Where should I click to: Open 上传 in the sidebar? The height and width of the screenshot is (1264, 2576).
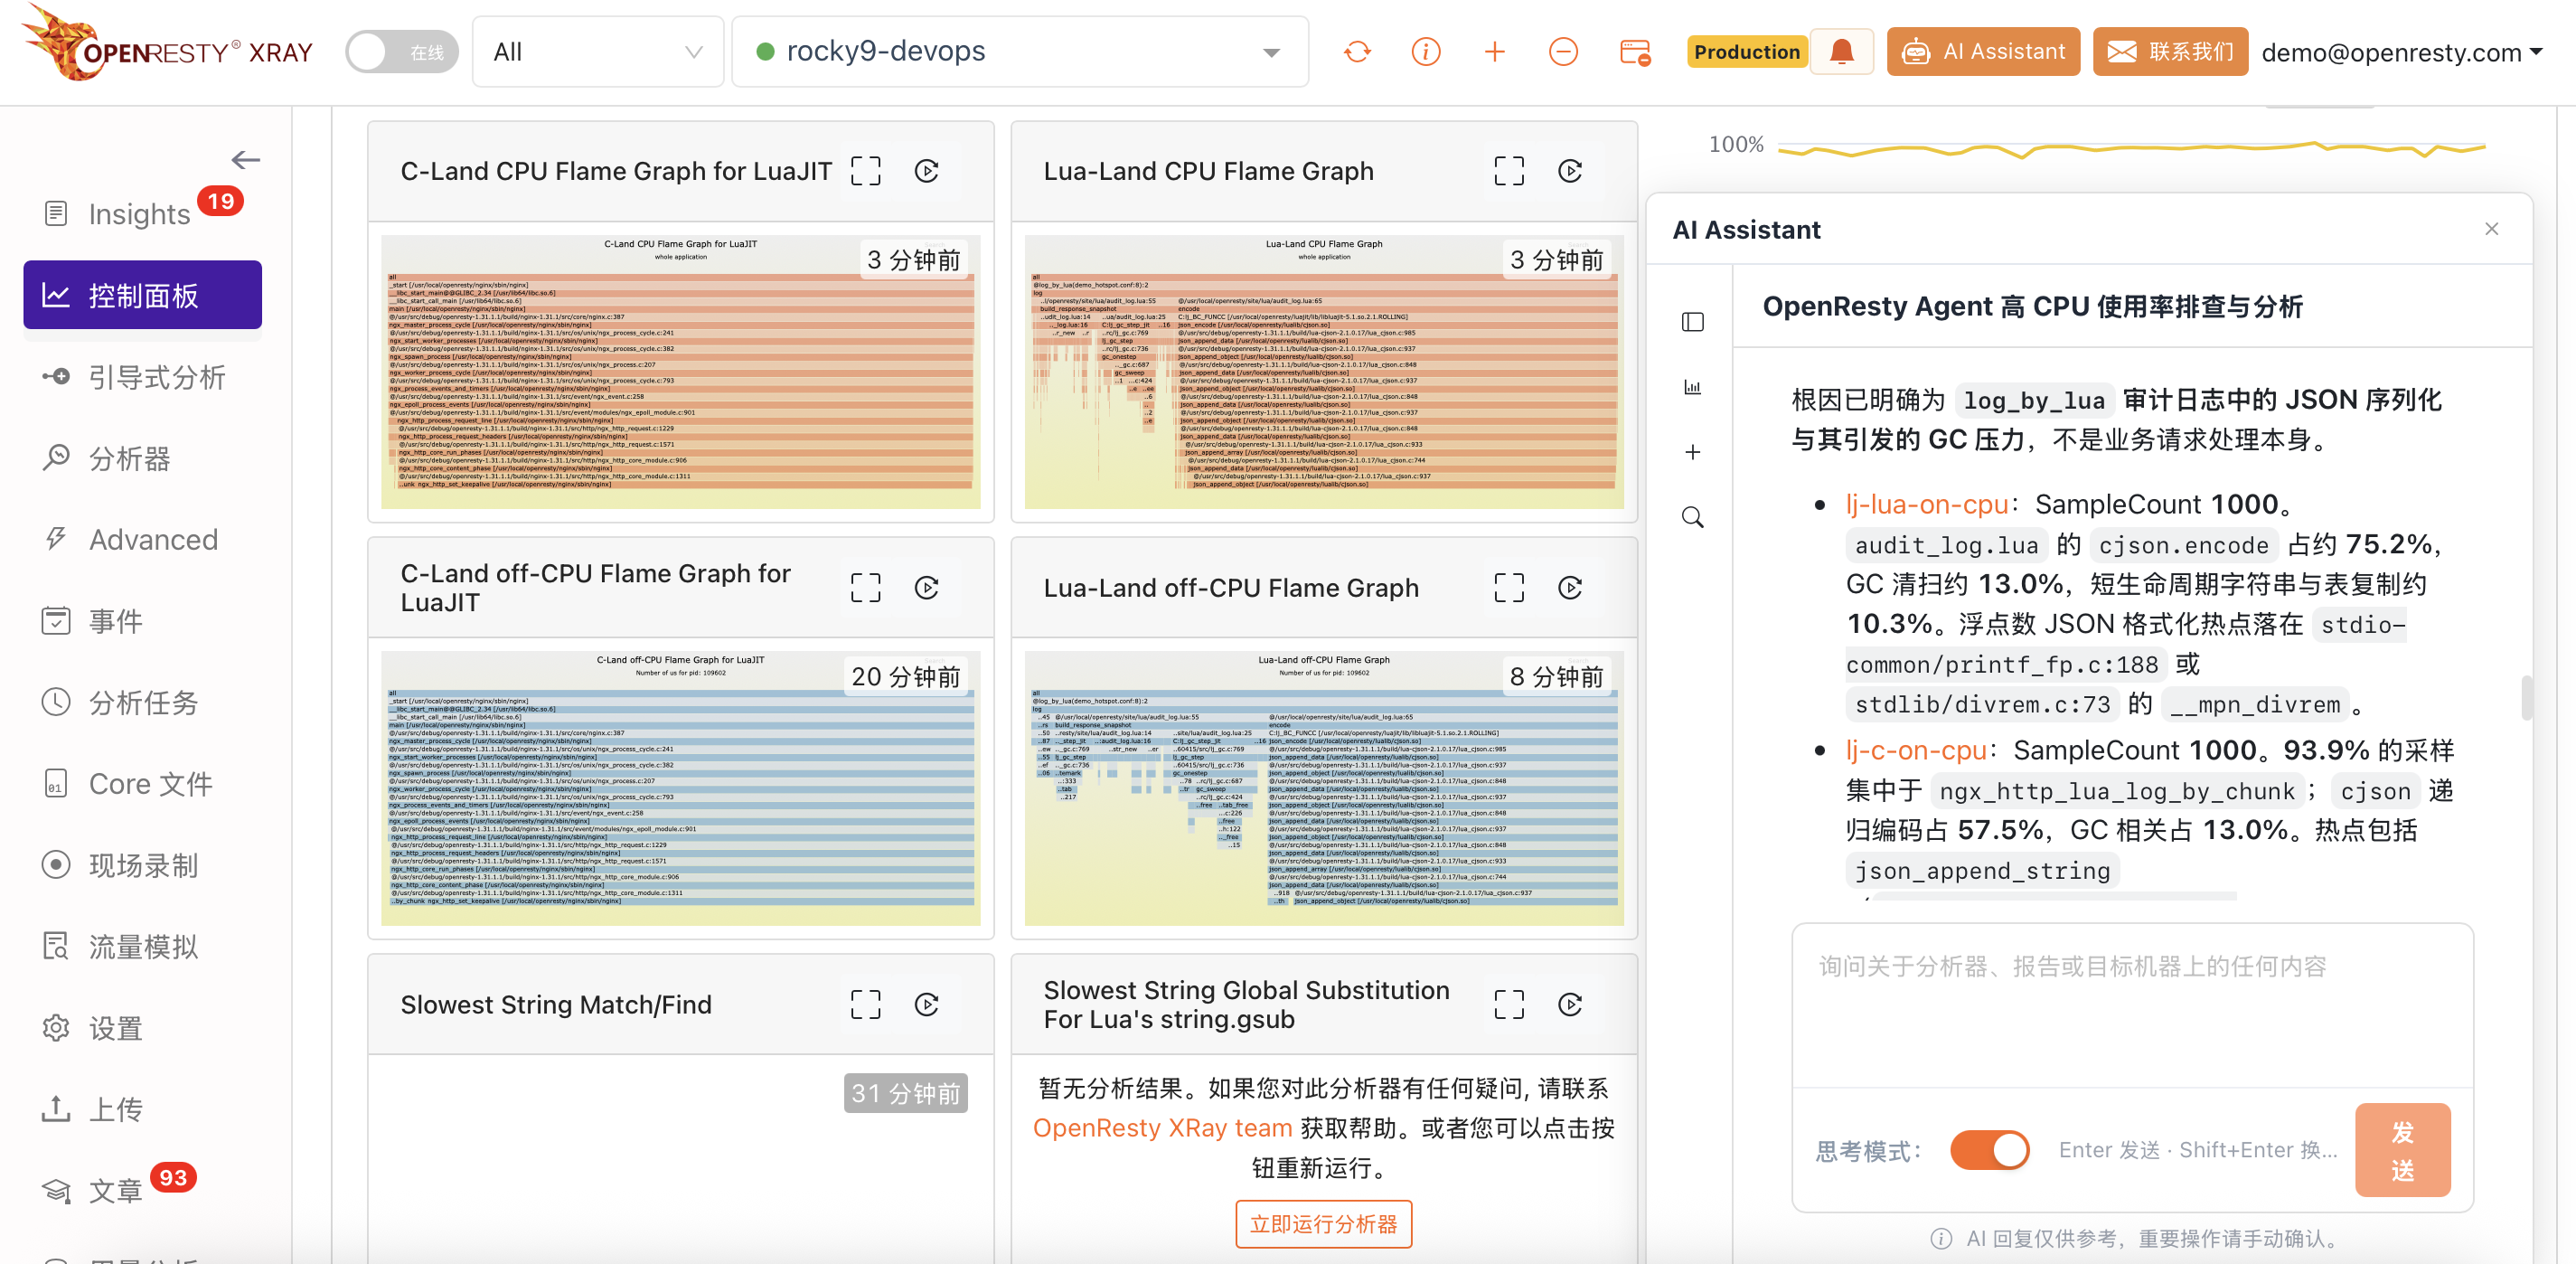(x=142, y=1110)
